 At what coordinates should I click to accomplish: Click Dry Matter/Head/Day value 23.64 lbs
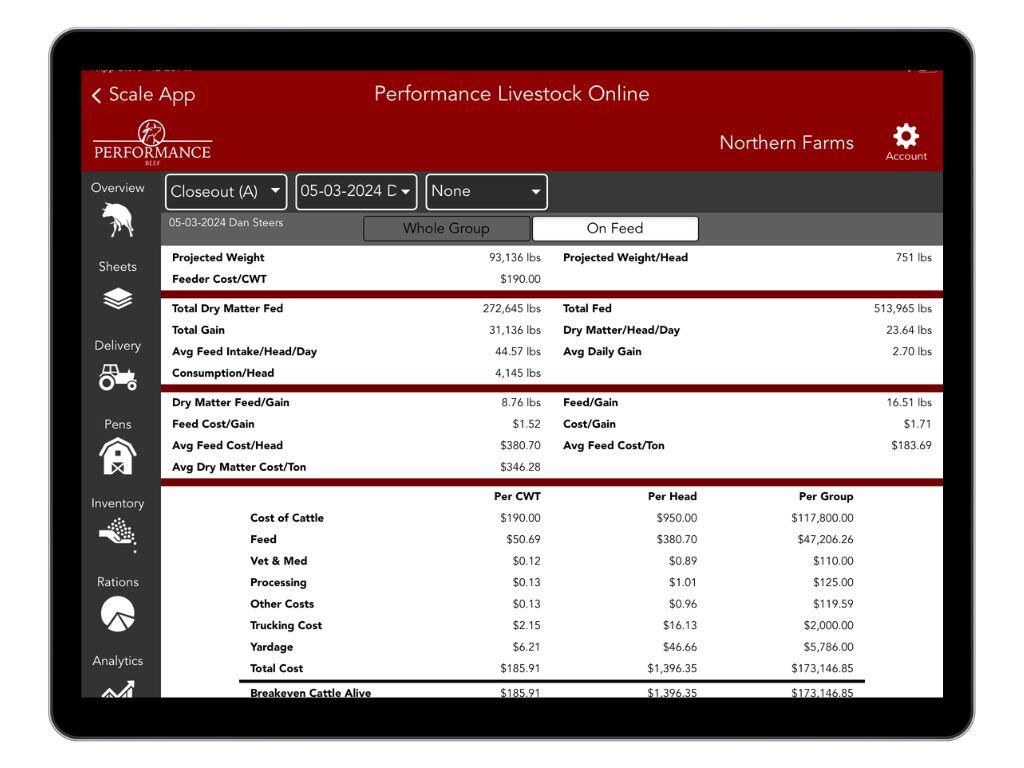[909, 330]
